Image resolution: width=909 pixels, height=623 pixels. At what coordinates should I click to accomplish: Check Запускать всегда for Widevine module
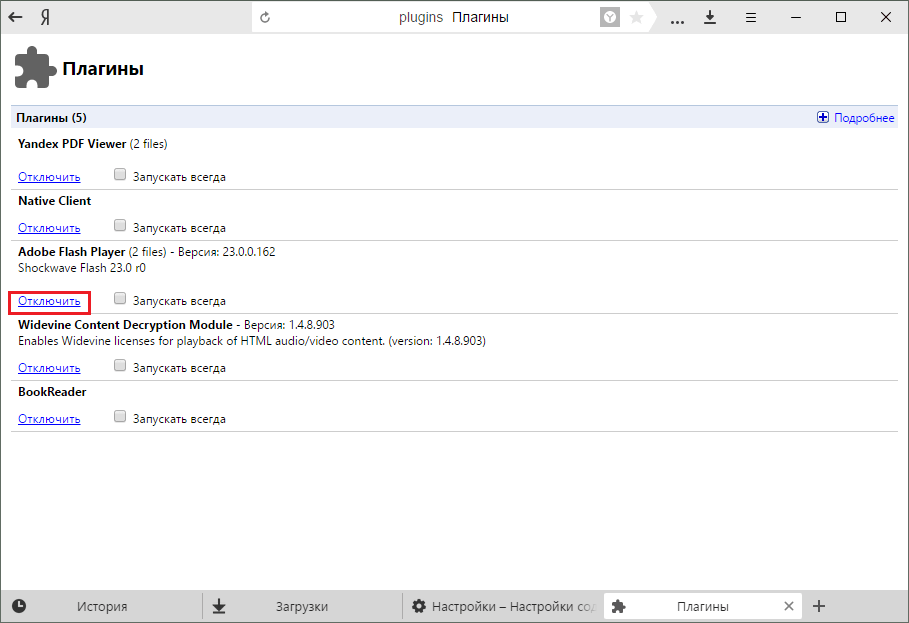120,365
